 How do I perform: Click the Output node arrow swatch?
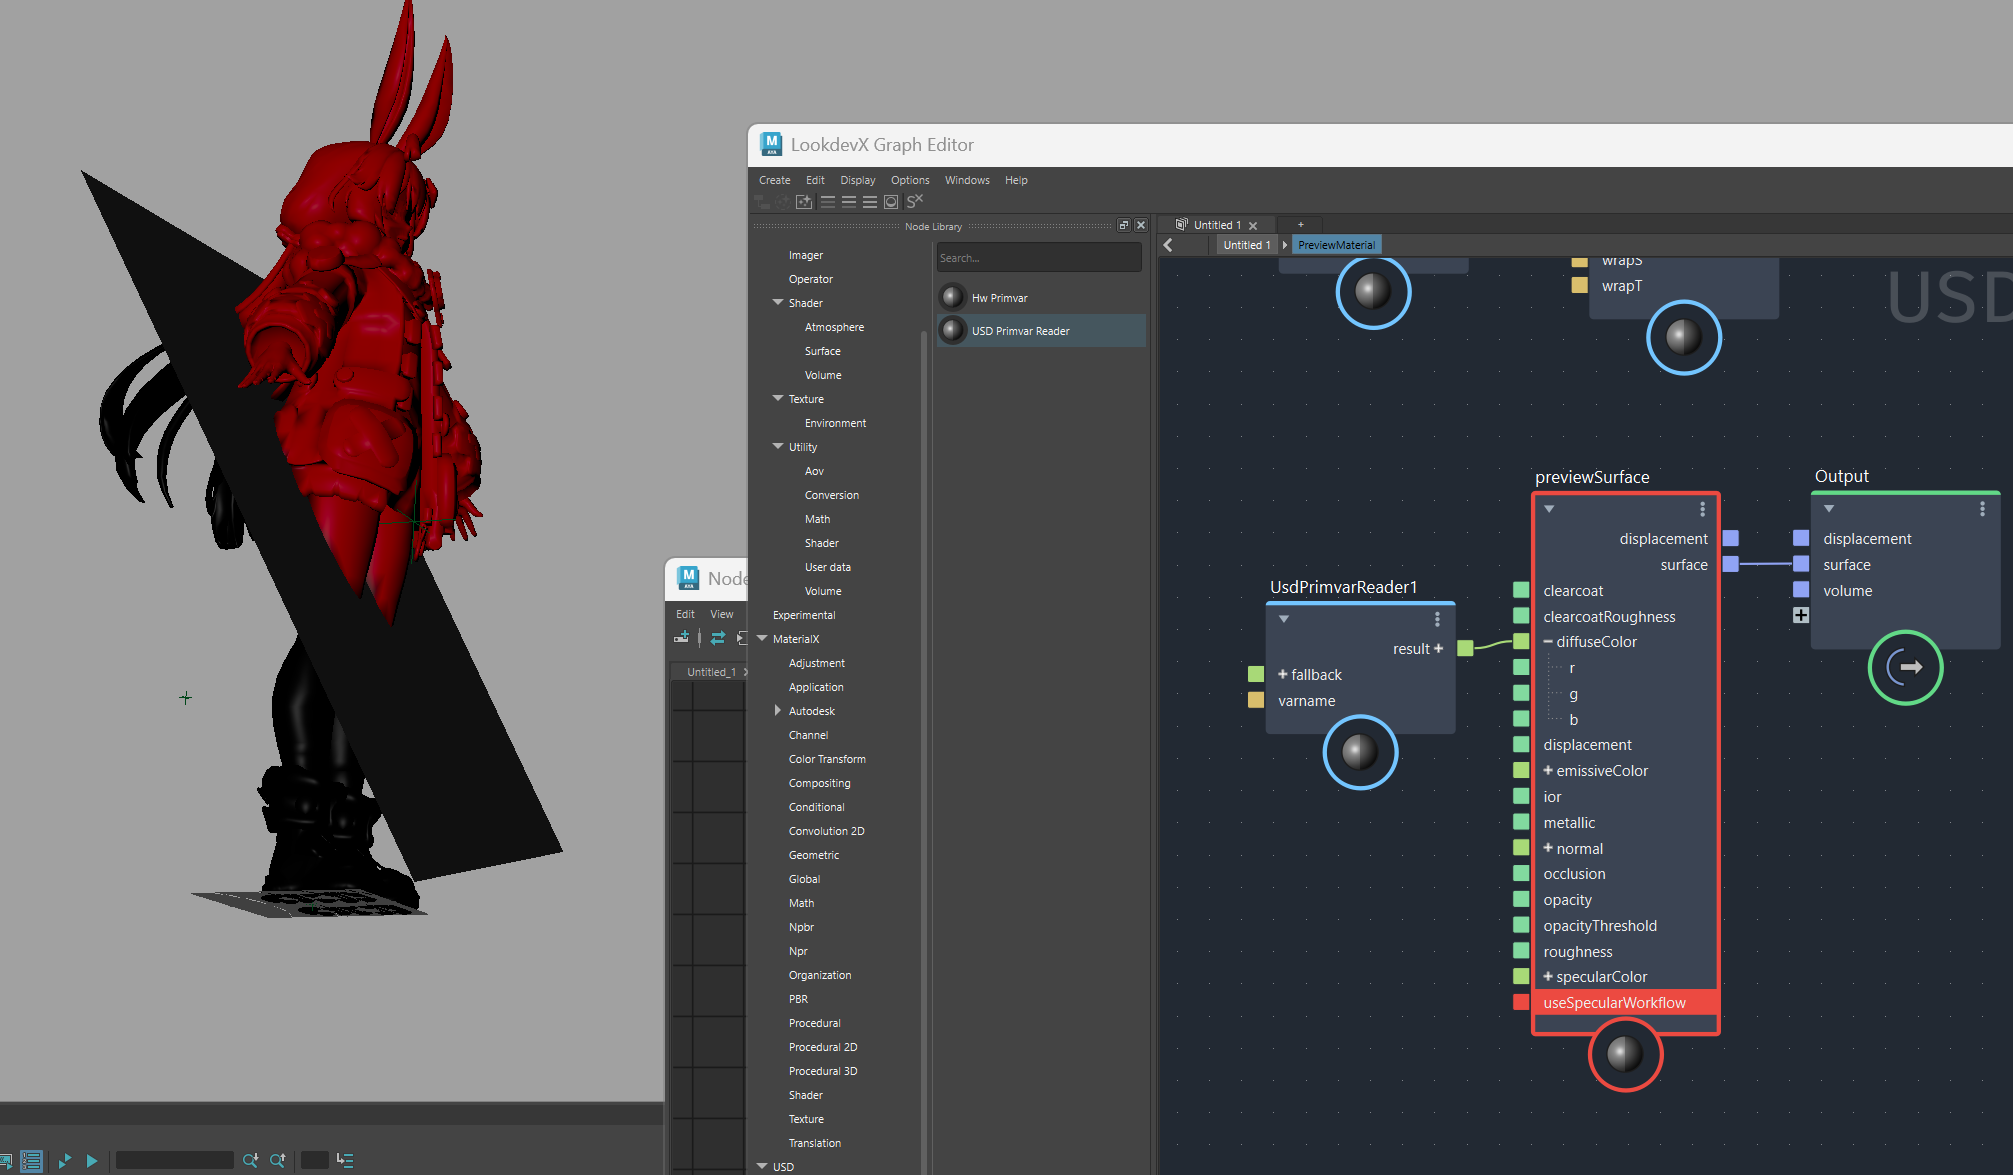click(1905, 667)
